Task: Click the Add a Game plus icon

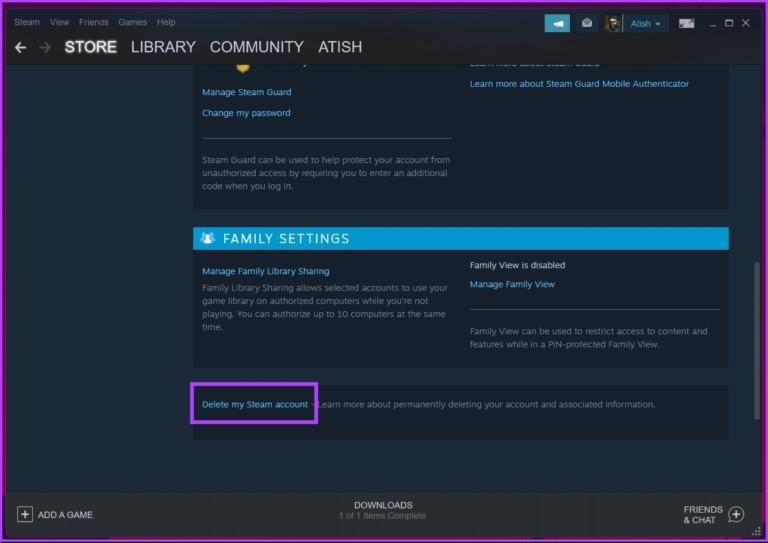Action: coord(24,514)
